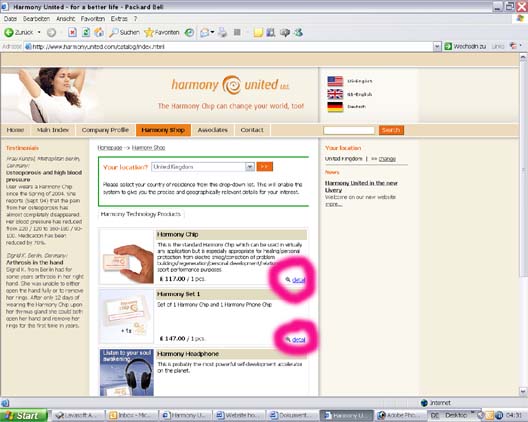Select the US English flag

(335, 81)
